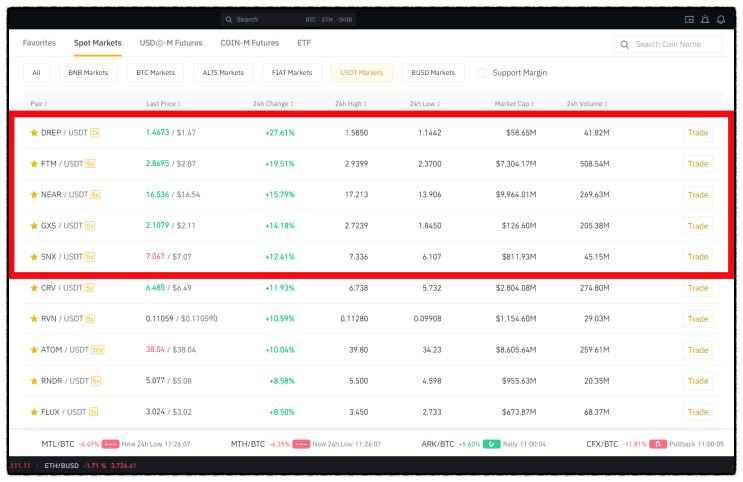Focus the Search Coin Name field

pyautogui.click(x=668, y=45)
